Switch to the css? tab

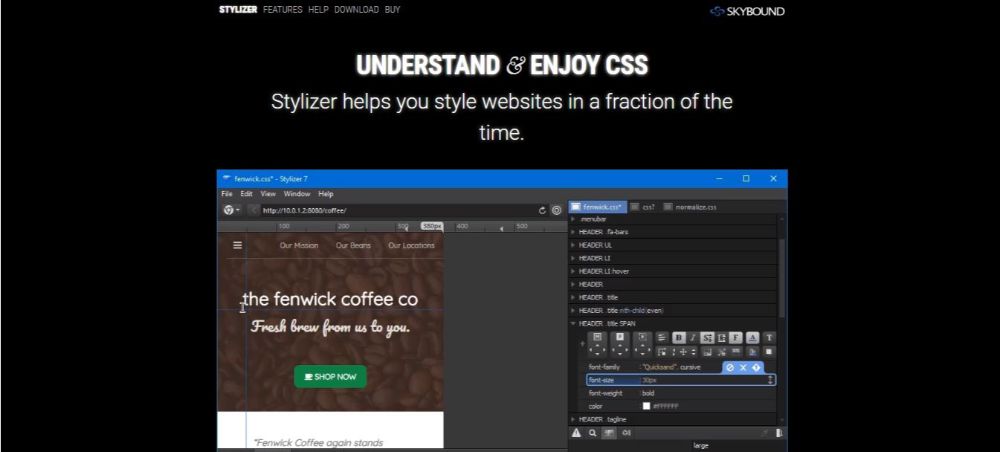point(643,207)
